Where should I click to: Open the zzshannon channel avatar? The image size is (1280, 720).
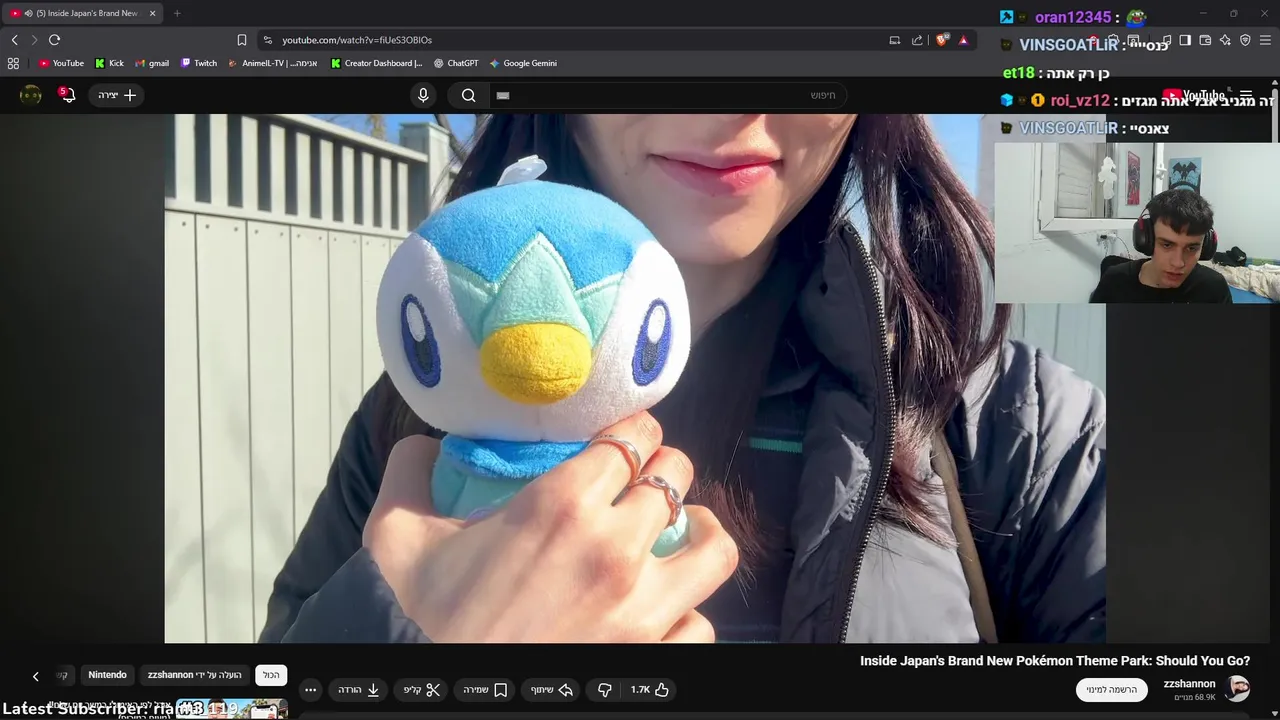pos(1238,689)
